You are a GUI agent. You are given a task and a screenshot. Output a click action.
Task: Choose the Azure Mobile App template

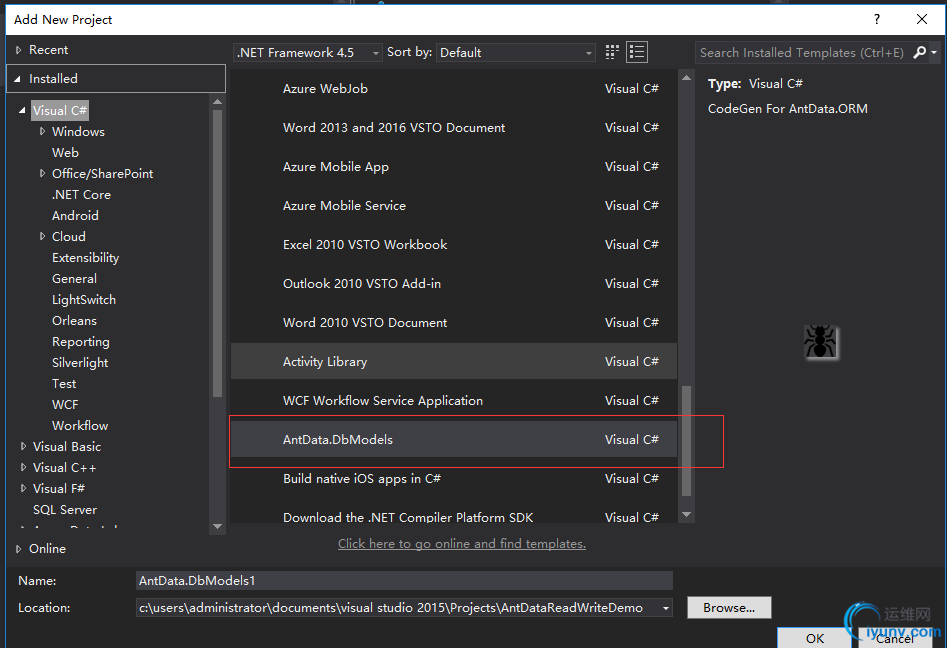click(x=454, y=167)
